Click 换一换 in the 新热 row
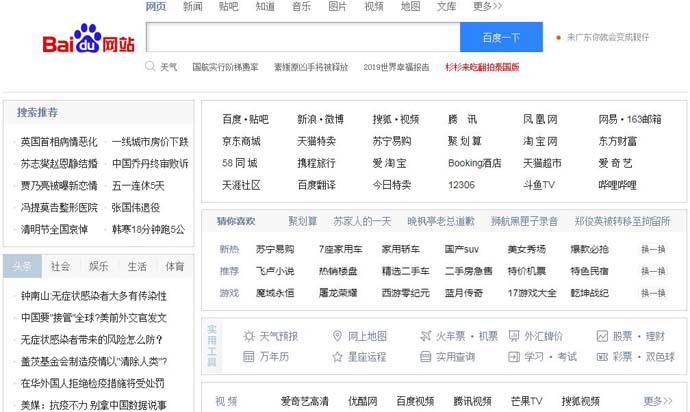 pos(653,250)
